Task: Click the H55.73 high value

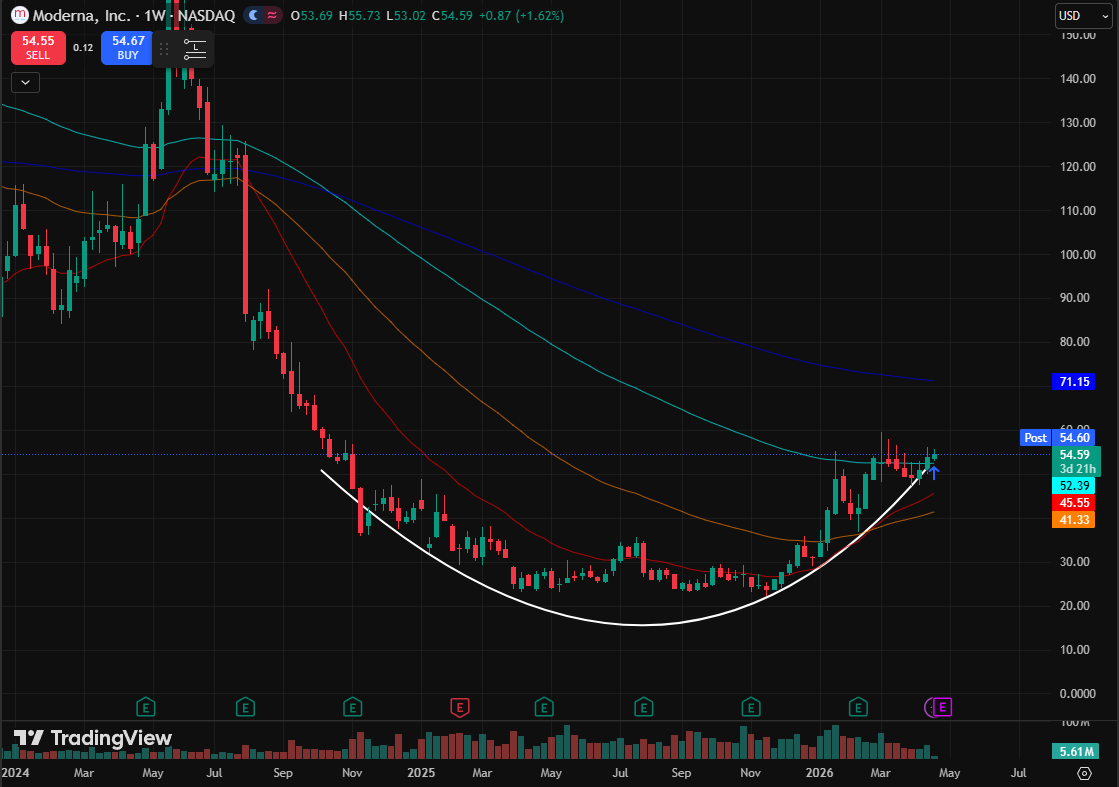Action: [x=359, y=16]
